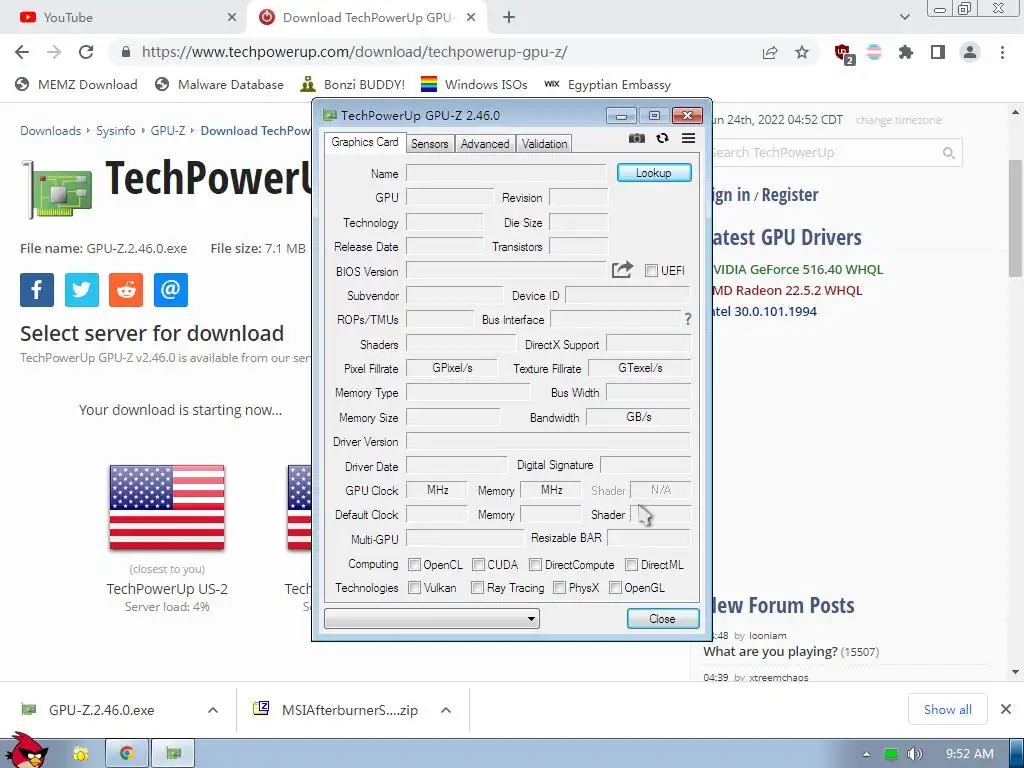Click the GPU Name field
The width and height of the screenshot is (1024, 768).
tap(506, 173)
